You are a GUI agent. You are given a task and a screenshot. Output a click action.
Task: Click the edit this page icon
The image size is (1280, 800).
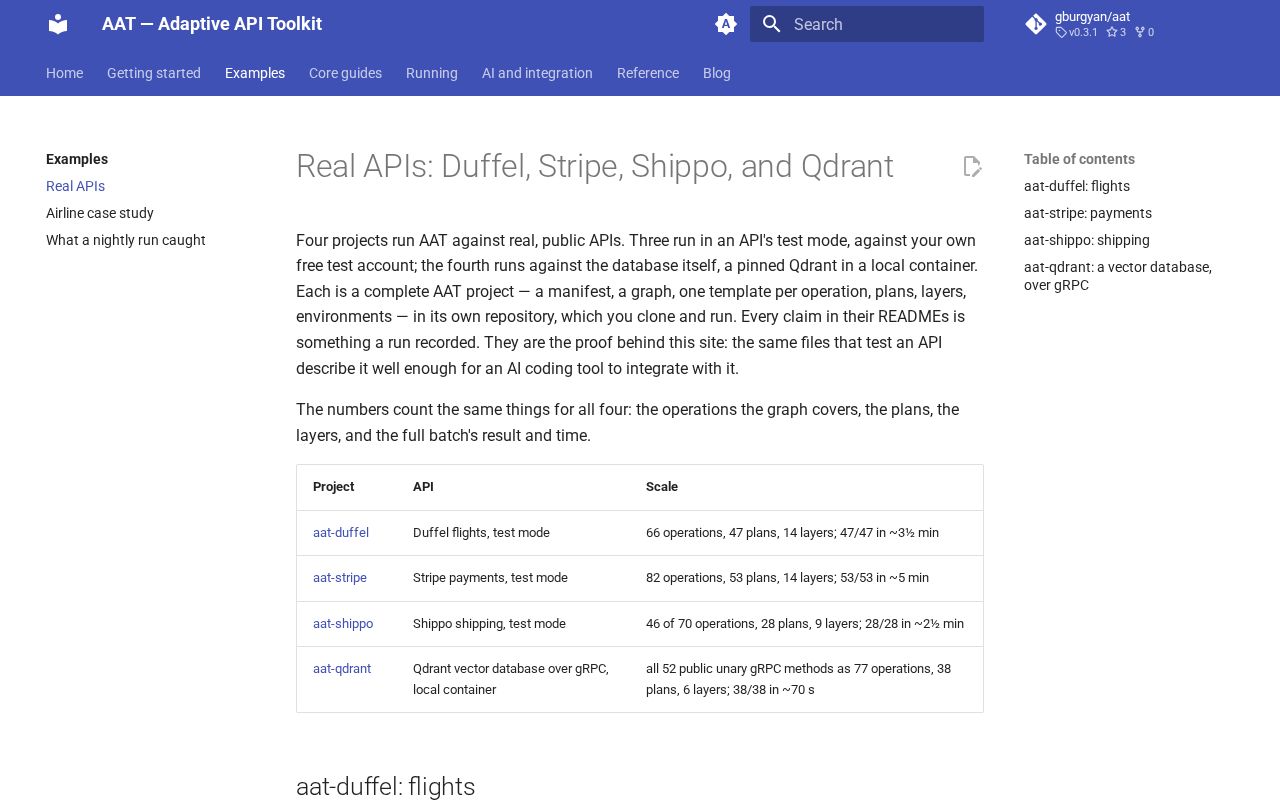click(x=972, y=166)
